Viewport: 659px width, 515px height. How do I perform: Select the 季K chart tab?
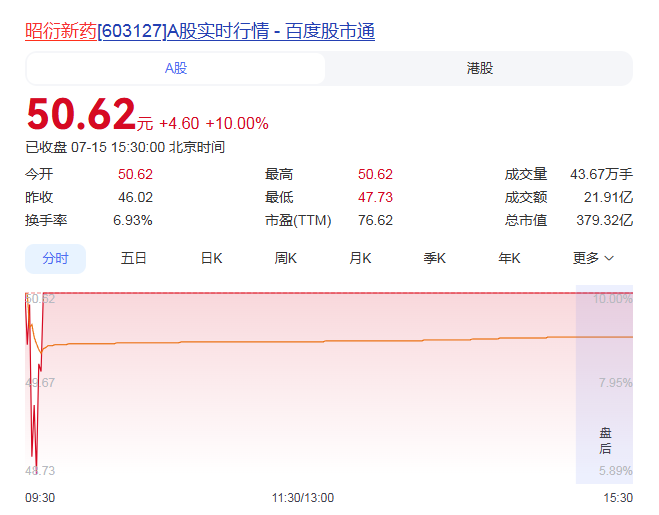(x=435, y=258)
